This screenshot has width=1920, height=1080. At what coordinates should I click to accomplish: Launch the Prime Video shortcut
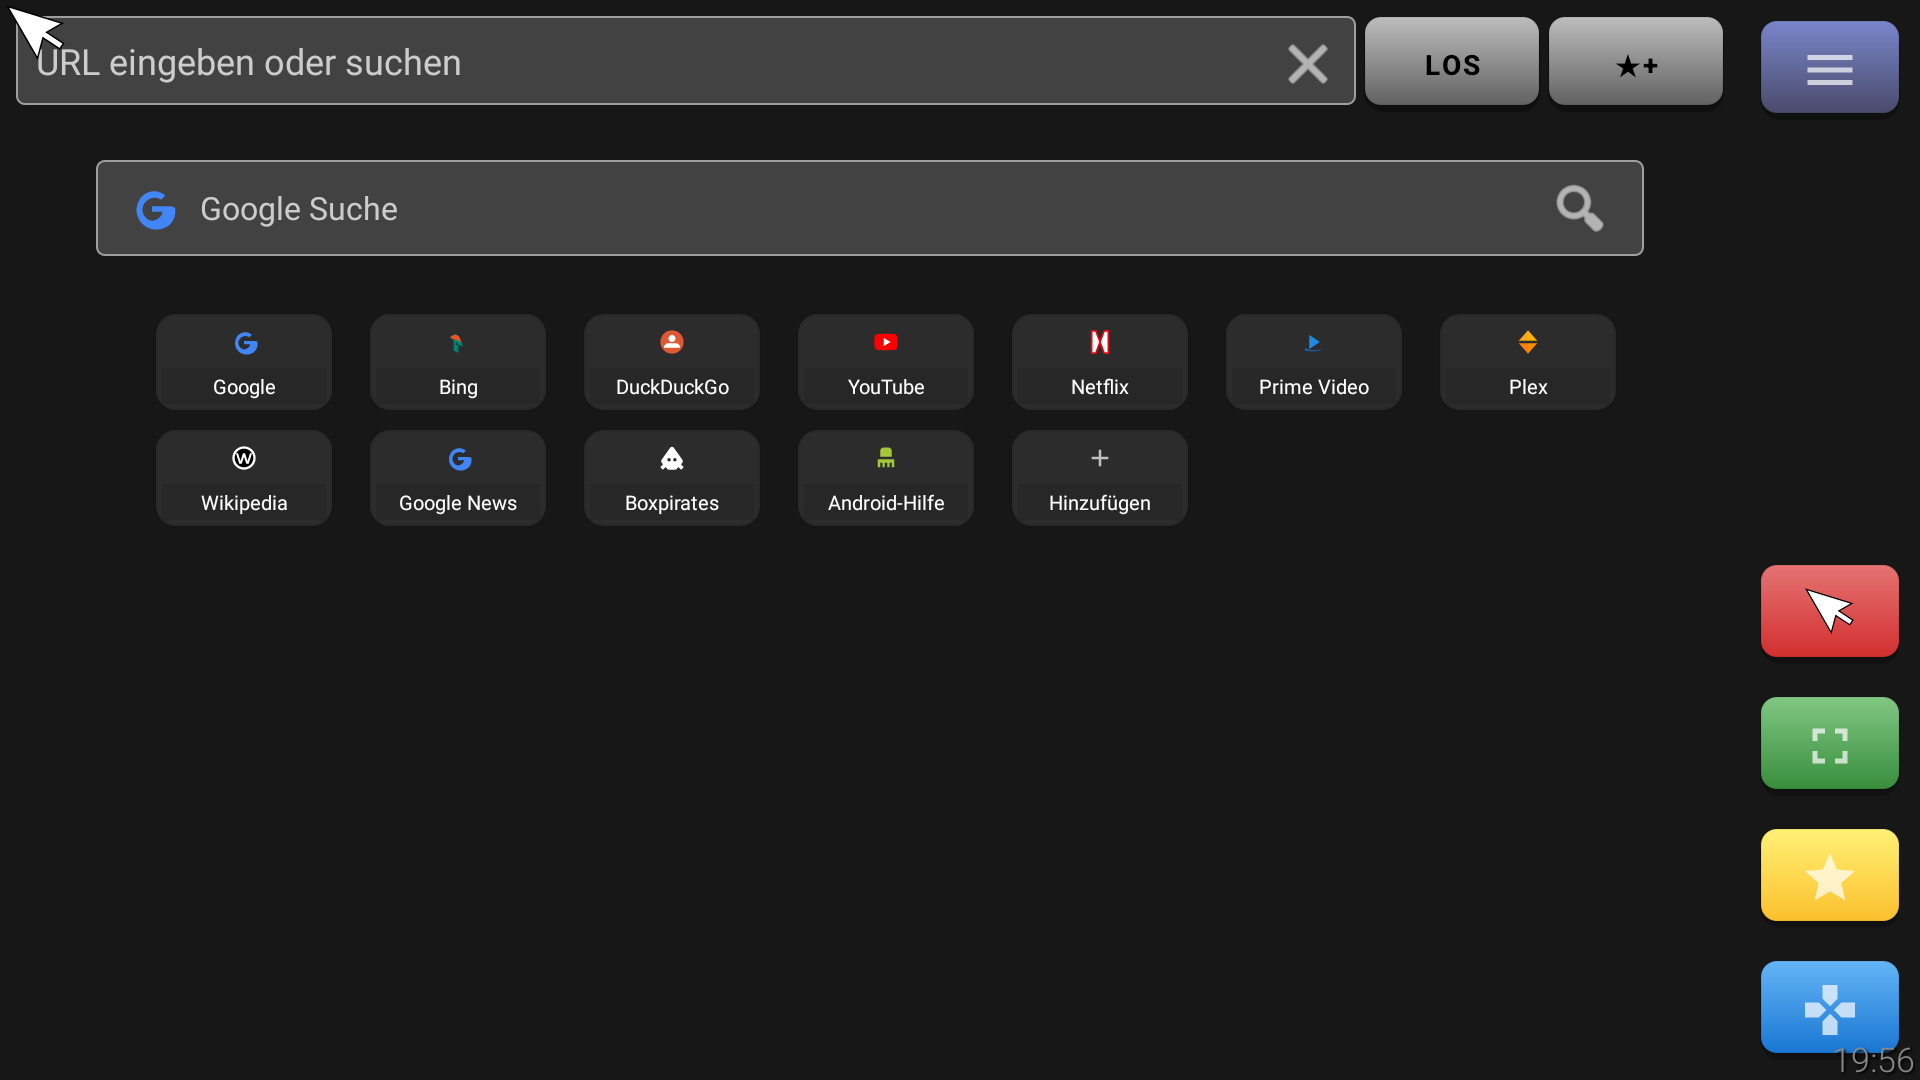[1313, 362]
